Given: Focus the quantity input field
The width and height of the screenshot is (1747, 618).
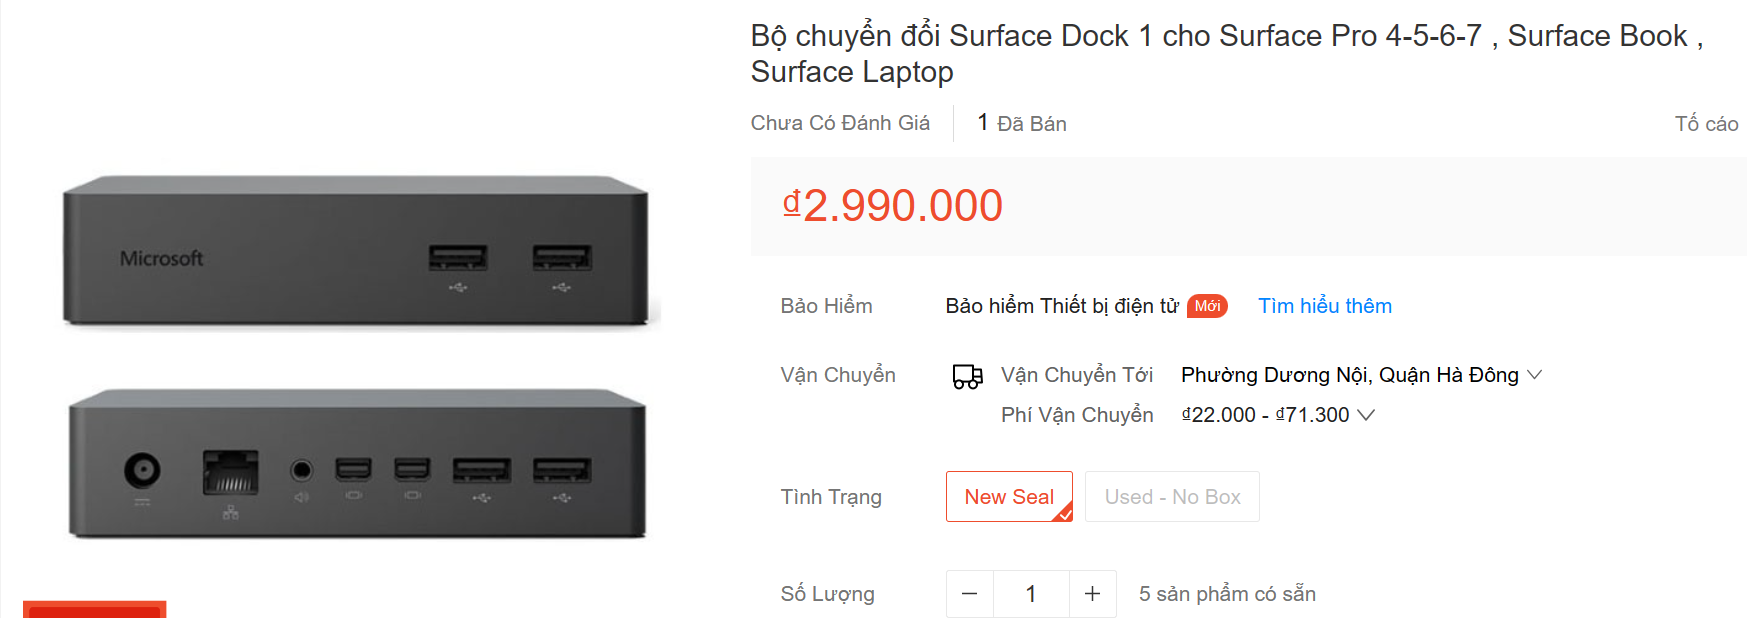Looking at the screenshot, I should coord(1031,594).
